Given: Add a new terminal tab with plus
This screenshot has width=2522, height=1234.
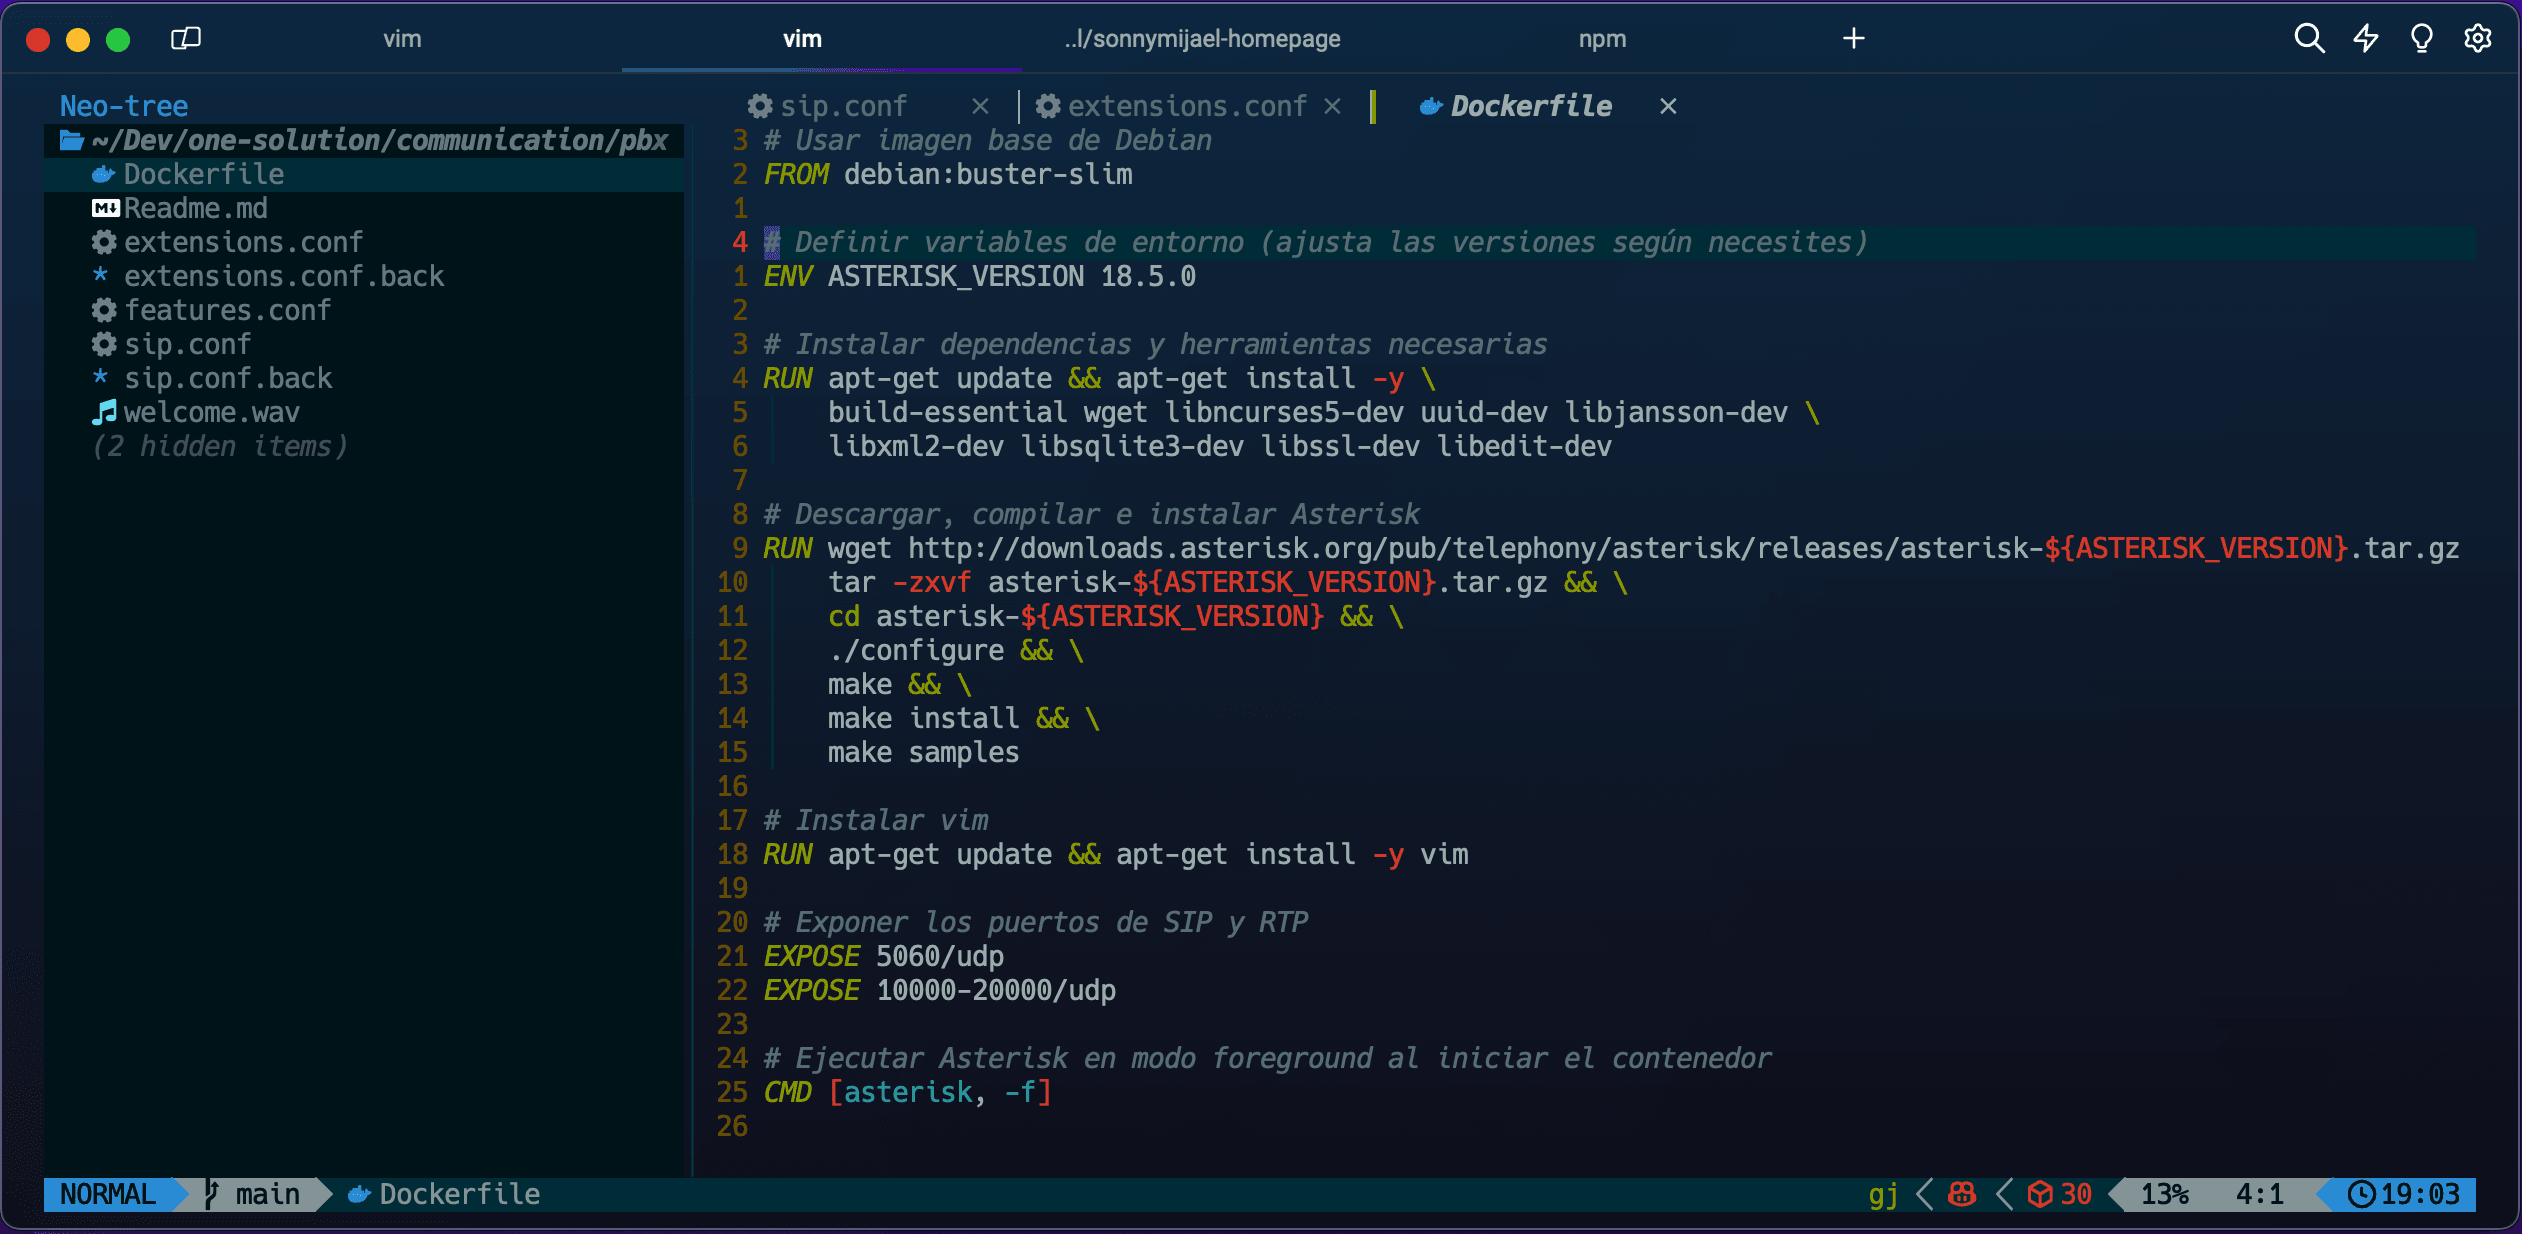Looking at the screenshot, I should [x=1853, y=38].
